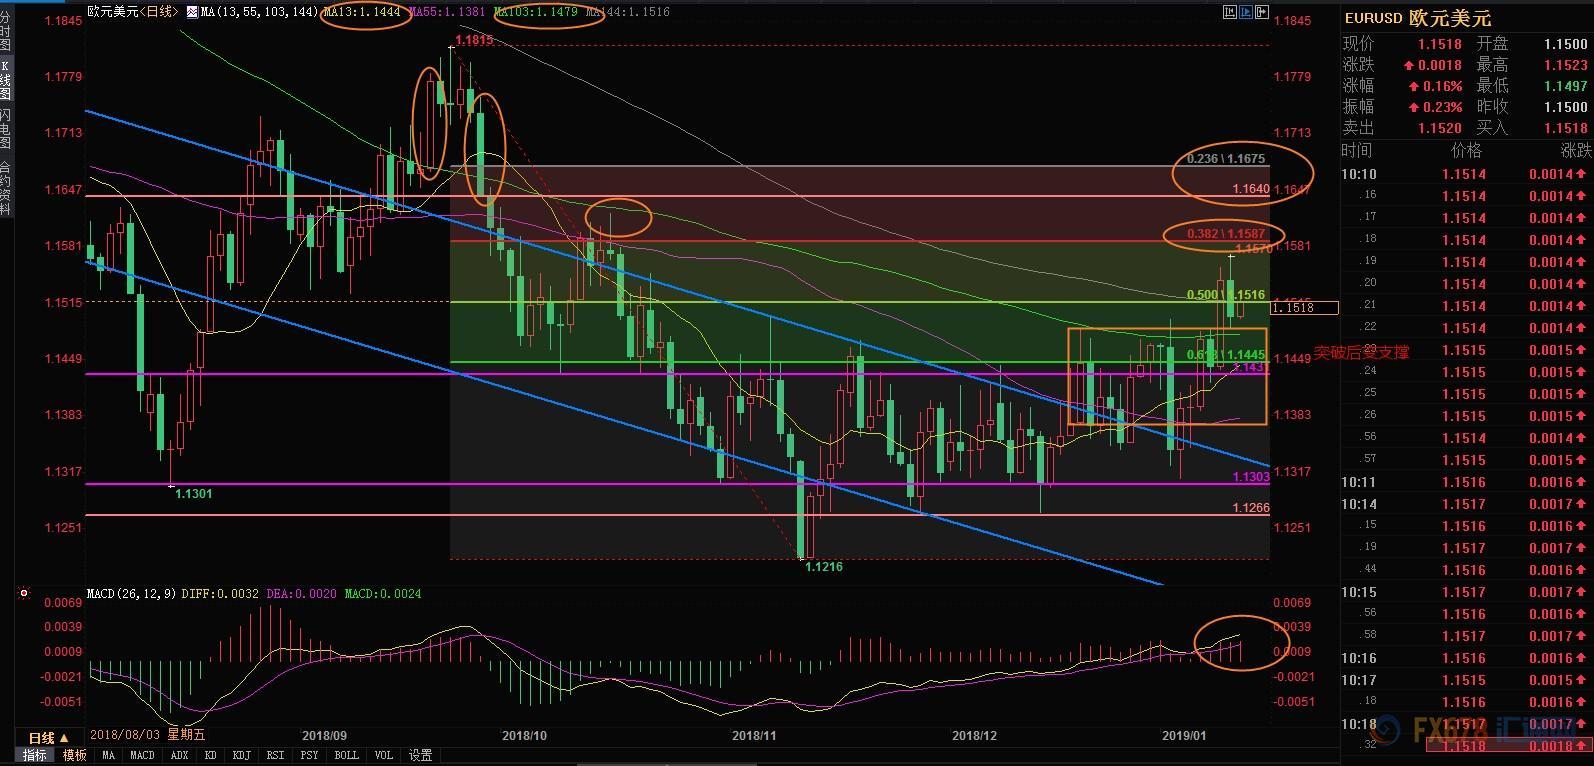
Task: Click the MA13:1.1444 value label
Action: (362, 12)
